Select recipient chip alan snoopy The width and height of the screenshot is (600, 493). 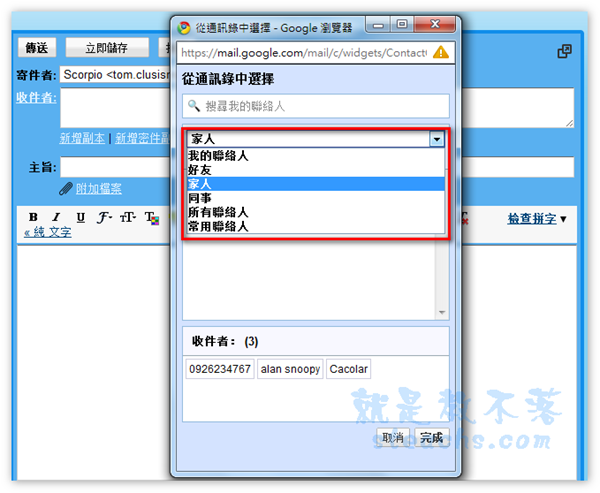coord(290,369)
